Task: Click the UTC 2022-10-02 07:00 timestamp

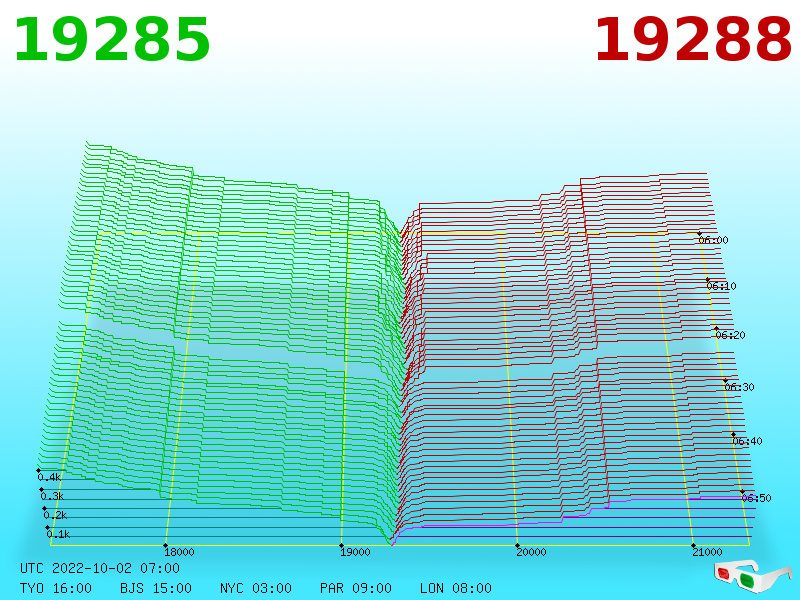Action: point(100,568)
